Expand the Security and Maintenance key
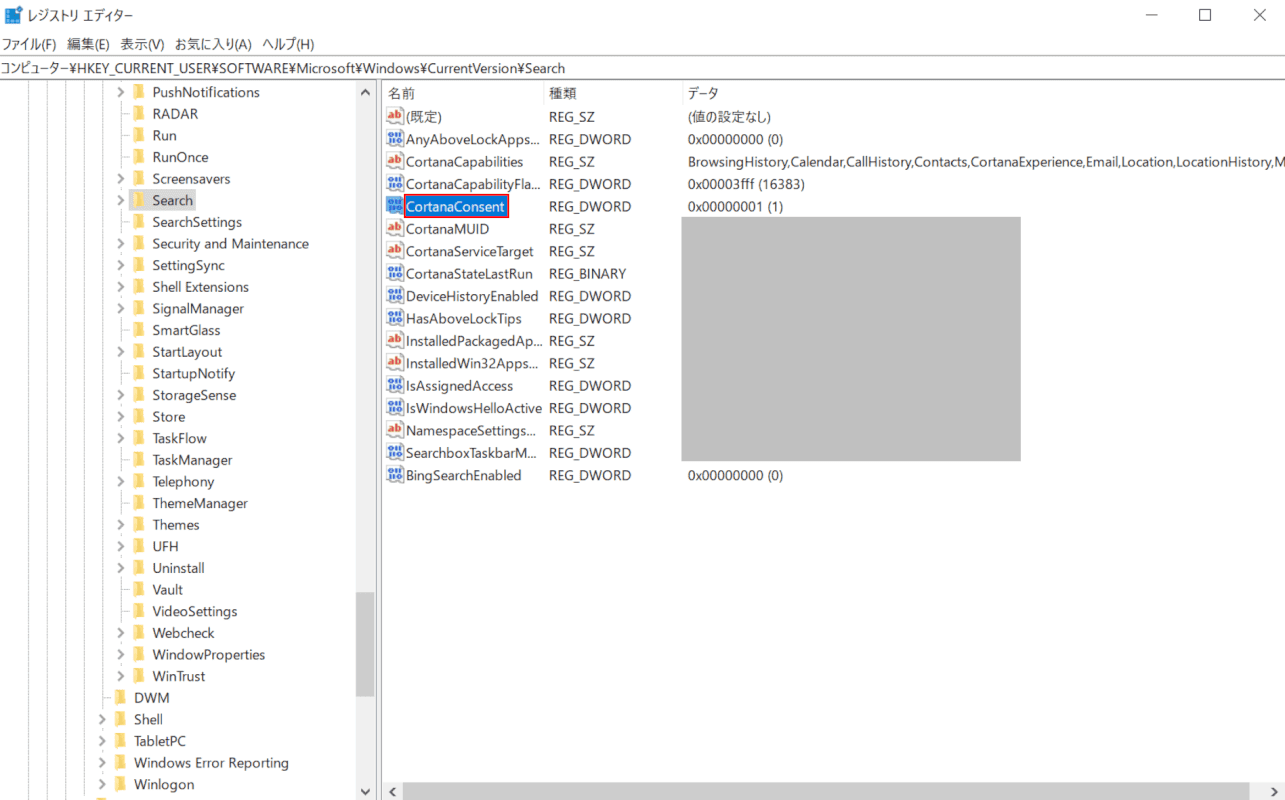1285x800 pixels. [x=121, y=244]
